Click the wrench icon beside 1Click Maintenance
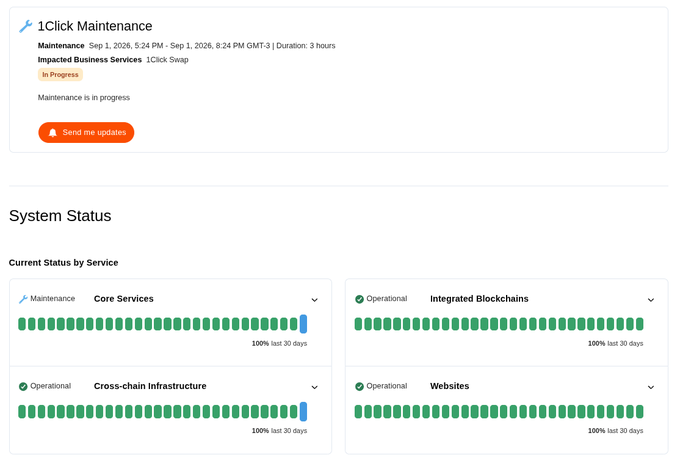Screen dimensions: 680x466 point(26,26)
